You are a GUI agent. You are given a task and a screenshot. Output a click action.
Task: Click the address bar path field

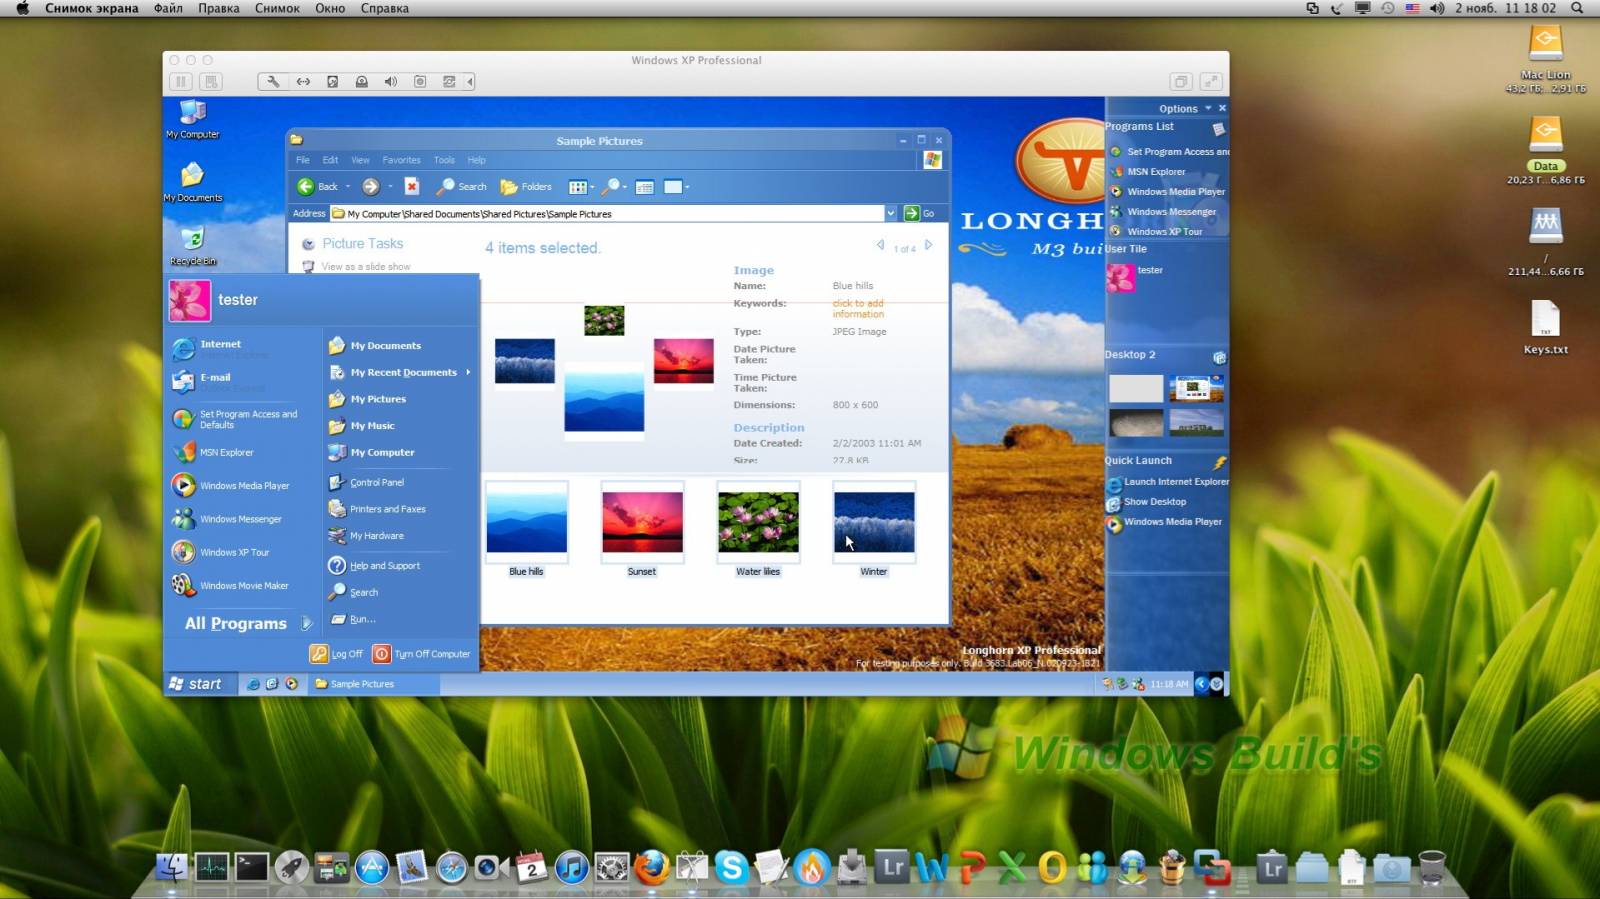pos(607,214)
